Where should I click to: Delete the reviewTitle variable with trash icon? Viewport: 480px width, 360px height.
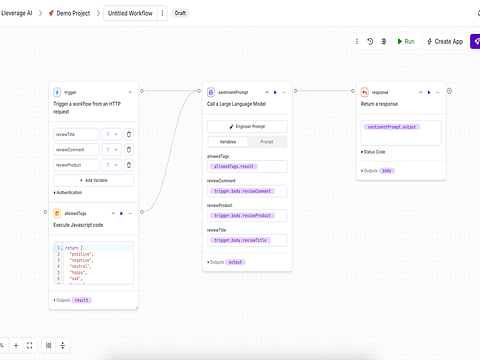(129, 134)
